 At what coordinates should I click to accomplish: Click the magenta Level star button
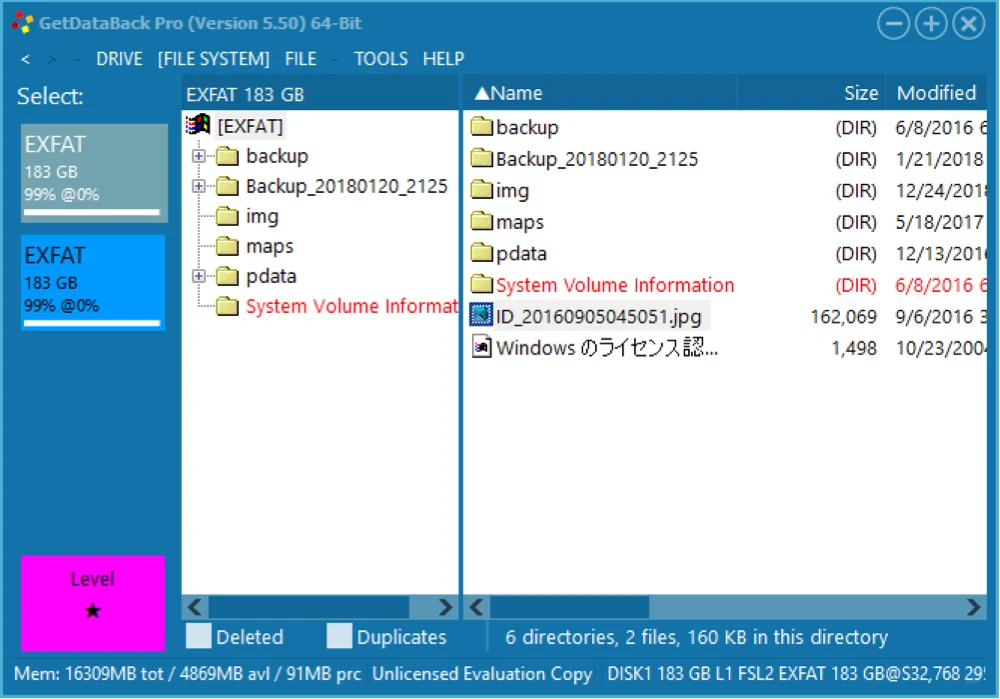(x=93, y=603)
